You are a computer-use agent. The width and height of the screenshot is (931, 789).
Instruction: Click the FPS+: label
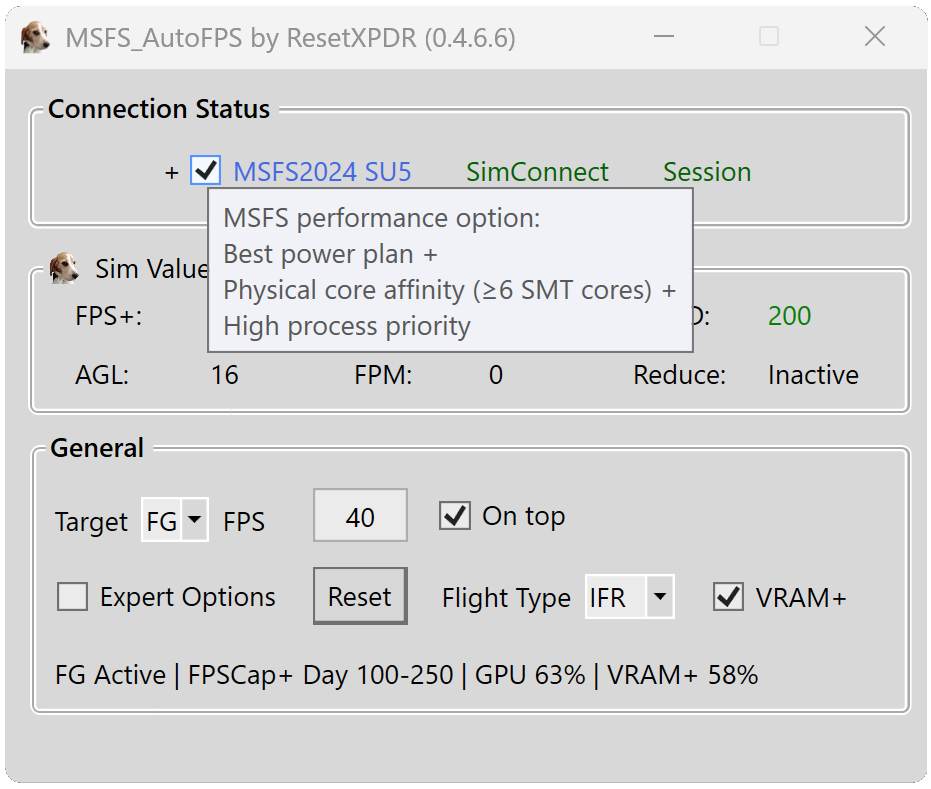pyautogui.click(x=109, y=316)
